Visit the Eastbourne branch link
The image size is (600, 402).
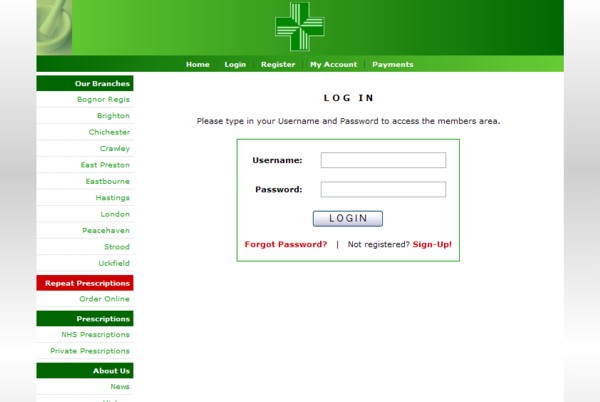click(108, 181)
